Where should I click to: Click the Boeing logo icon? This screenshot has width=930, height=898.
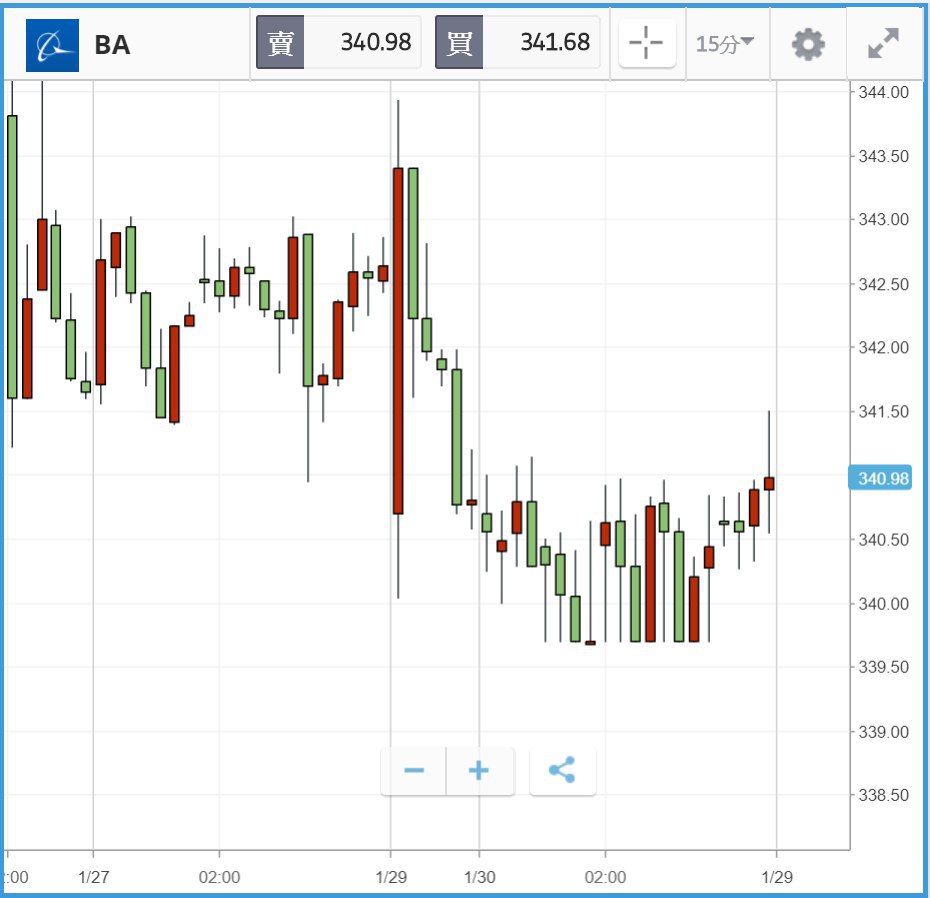(52, 45)
